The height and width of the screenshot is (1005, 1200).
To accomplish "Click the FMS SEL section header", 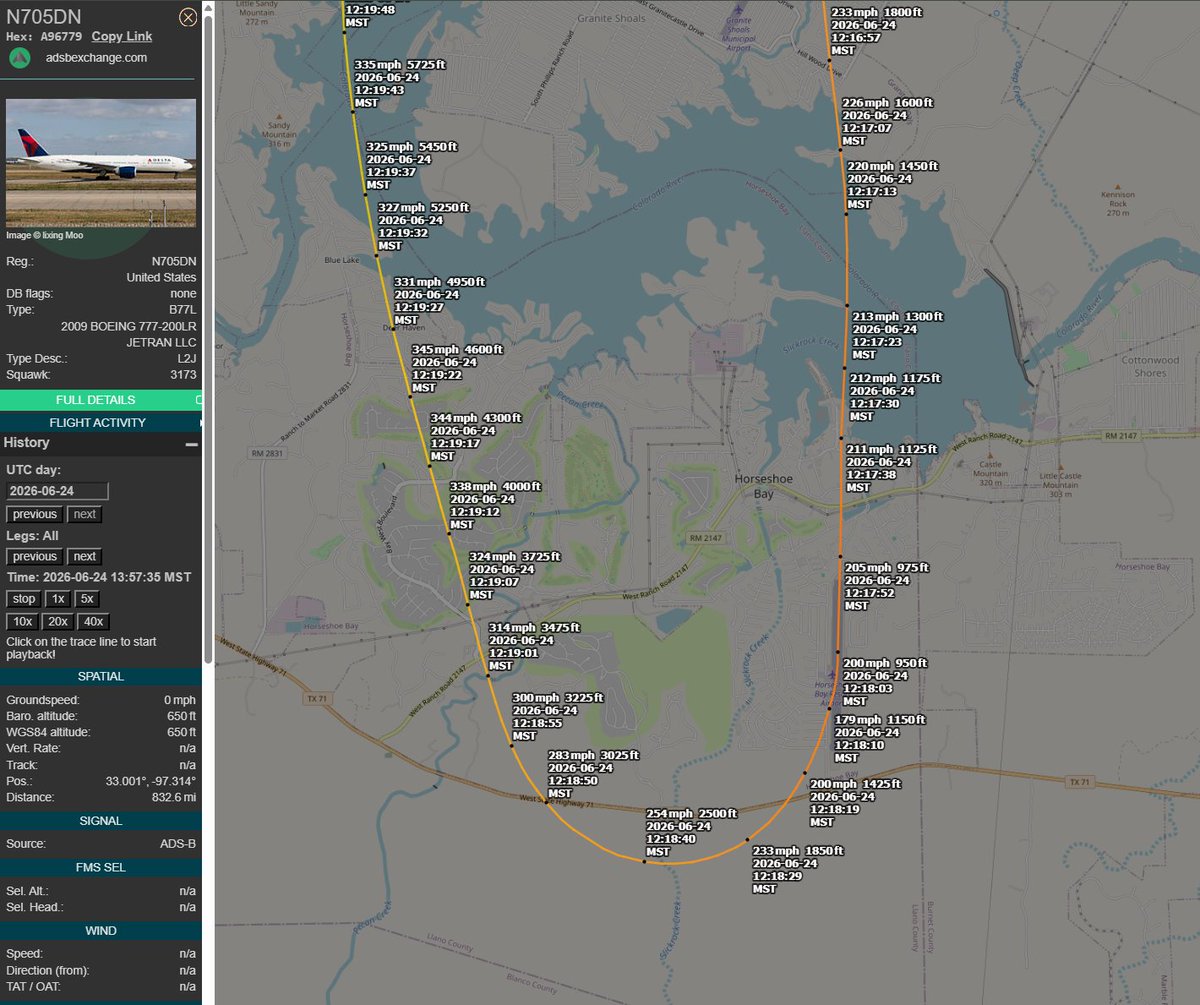I will click(101, 867).
